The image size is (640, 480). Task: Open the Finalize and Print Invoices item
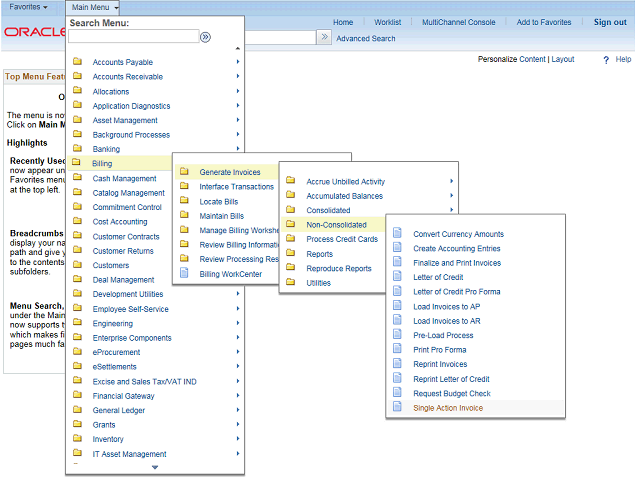(457, 263)
